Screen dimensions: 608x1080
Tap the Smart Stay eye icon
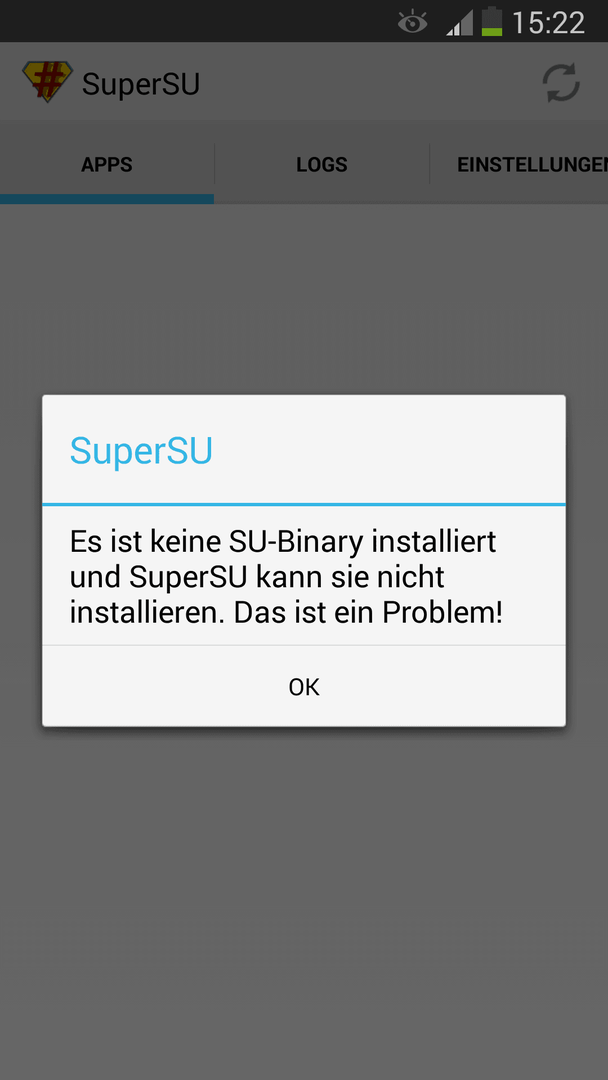pyautogui.click(x=412, y=23)
